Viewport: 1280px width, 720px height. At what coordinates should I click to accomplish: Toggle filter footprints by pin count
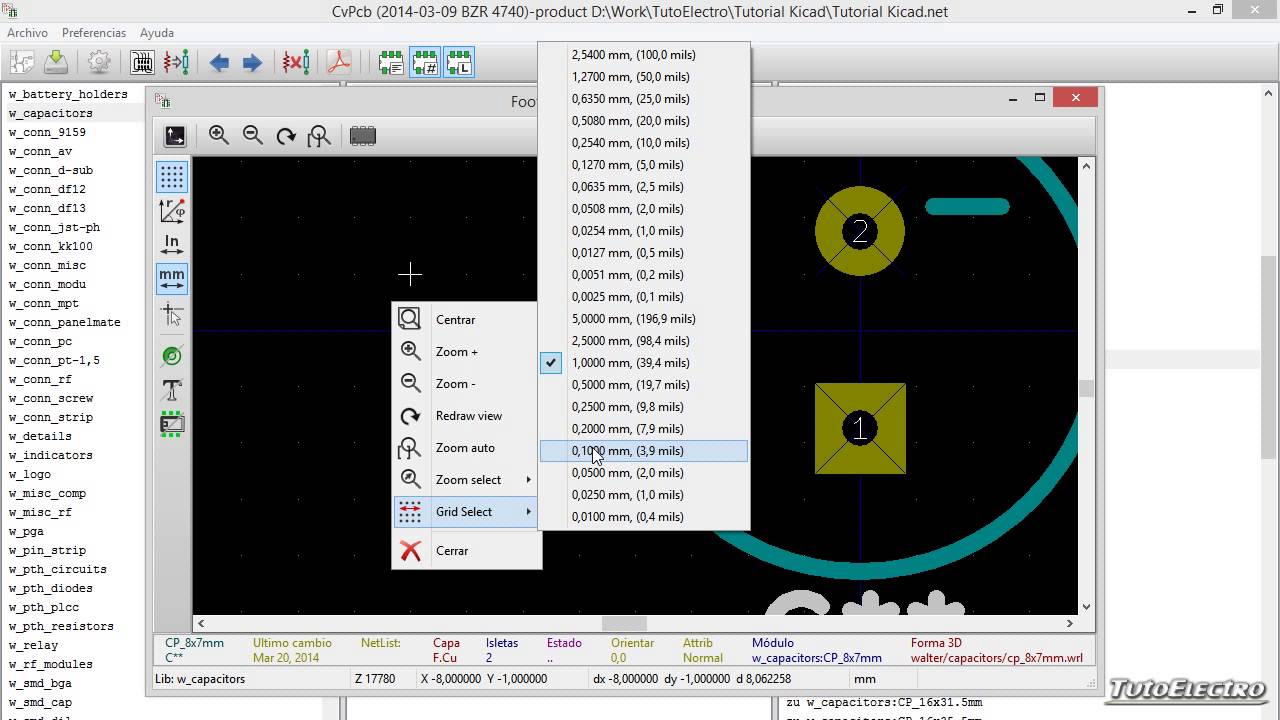coord(425,63)
